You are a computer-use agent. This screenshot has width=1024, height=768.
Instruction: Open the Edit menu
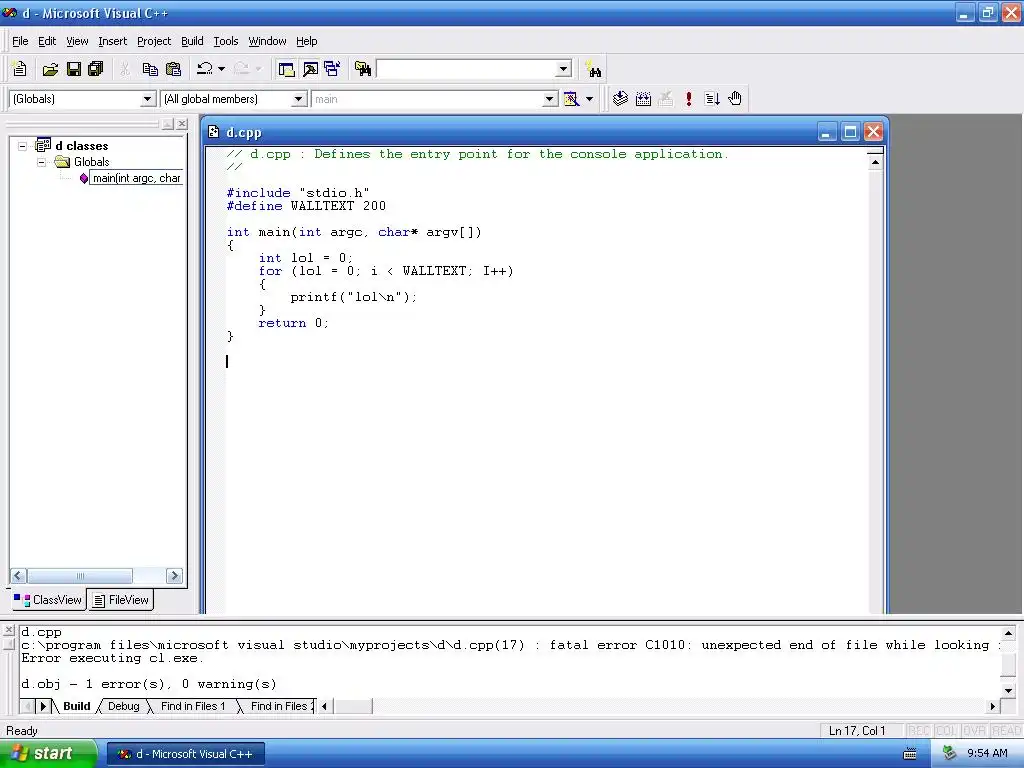click(47, 41)
